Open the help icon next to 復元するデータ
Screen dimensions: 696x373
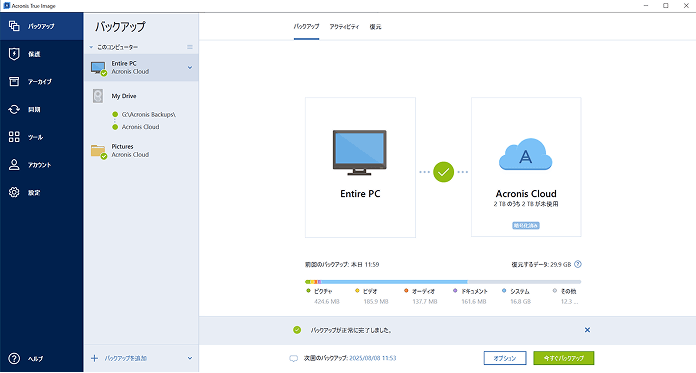pyautogui.click(x=577, y=264)
